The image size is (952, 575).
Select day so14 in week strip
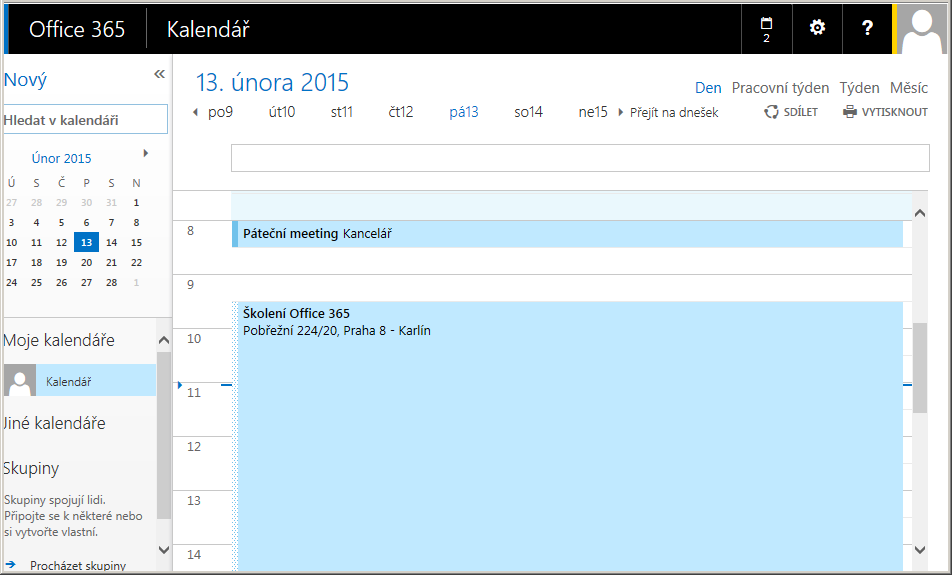528,112
